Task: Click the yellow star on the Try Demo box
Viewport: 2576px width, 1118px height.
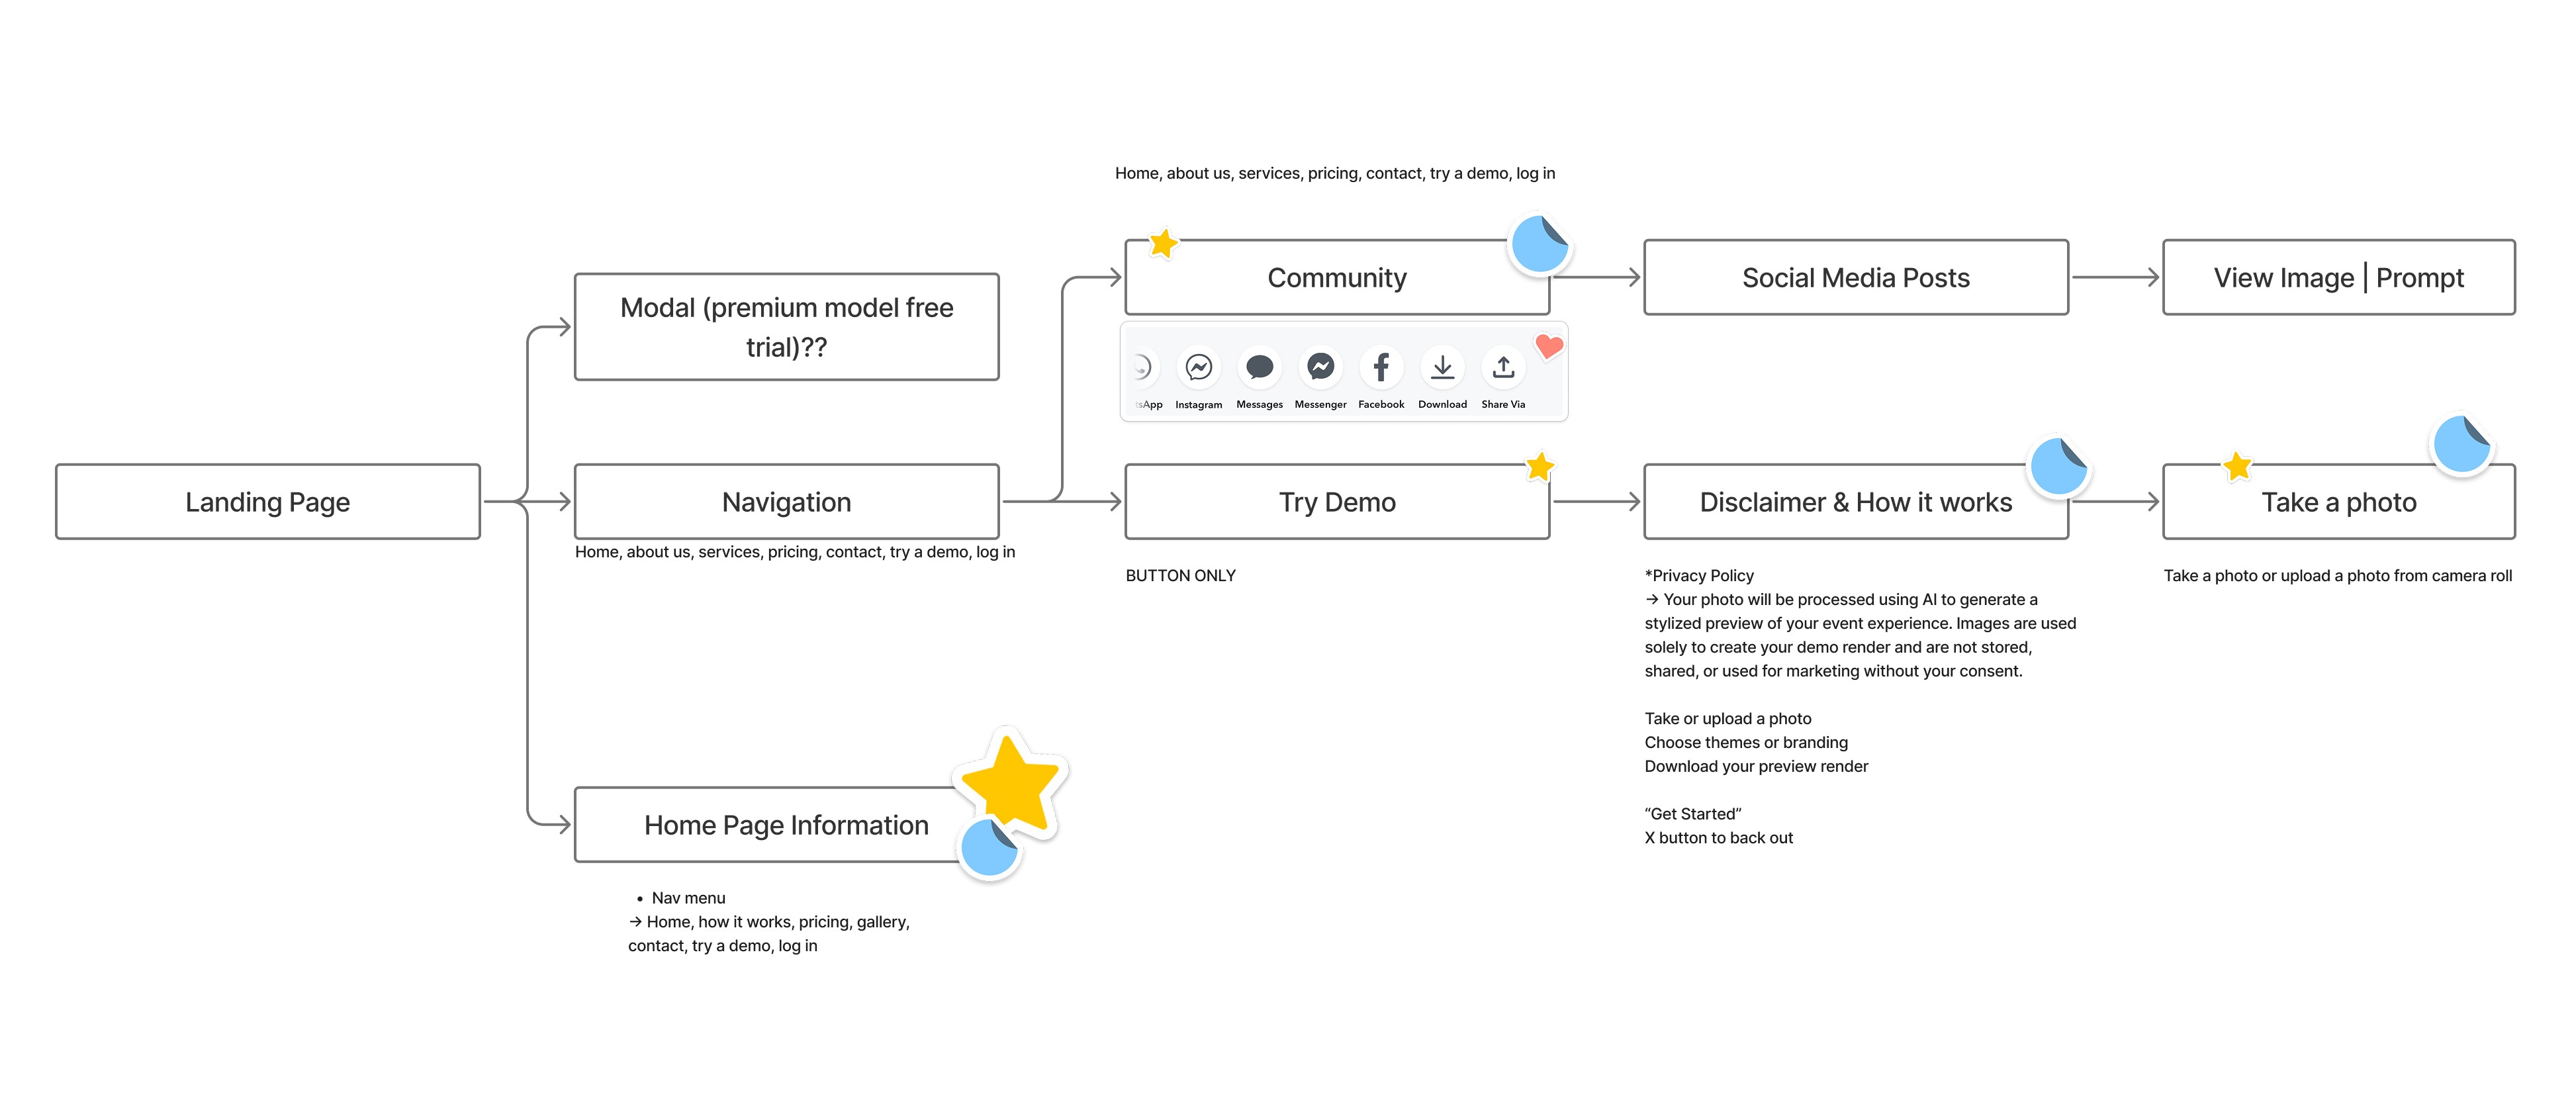Action: [x=1540, y=466]
